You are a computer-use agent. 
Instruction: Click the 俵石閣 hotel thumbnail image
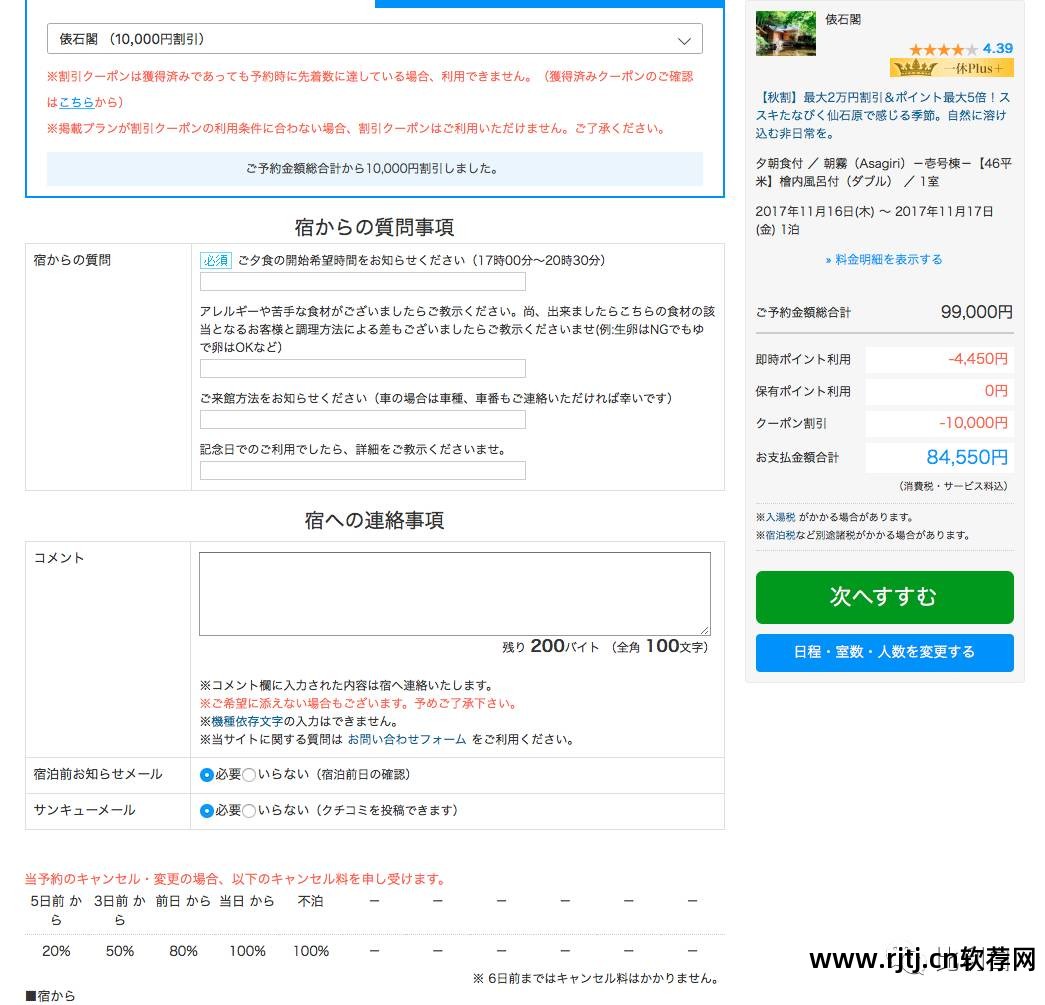(786, 33)
